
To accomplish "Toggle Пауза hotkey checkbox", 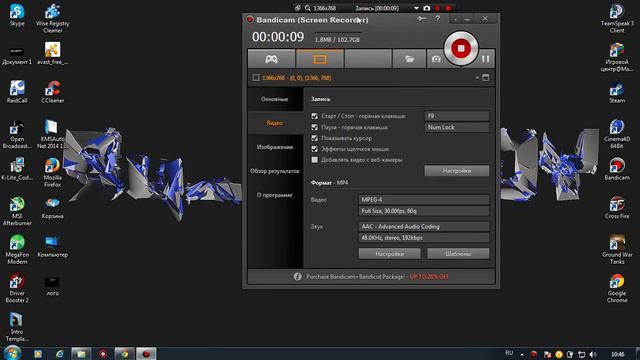I will coord(314,127).
